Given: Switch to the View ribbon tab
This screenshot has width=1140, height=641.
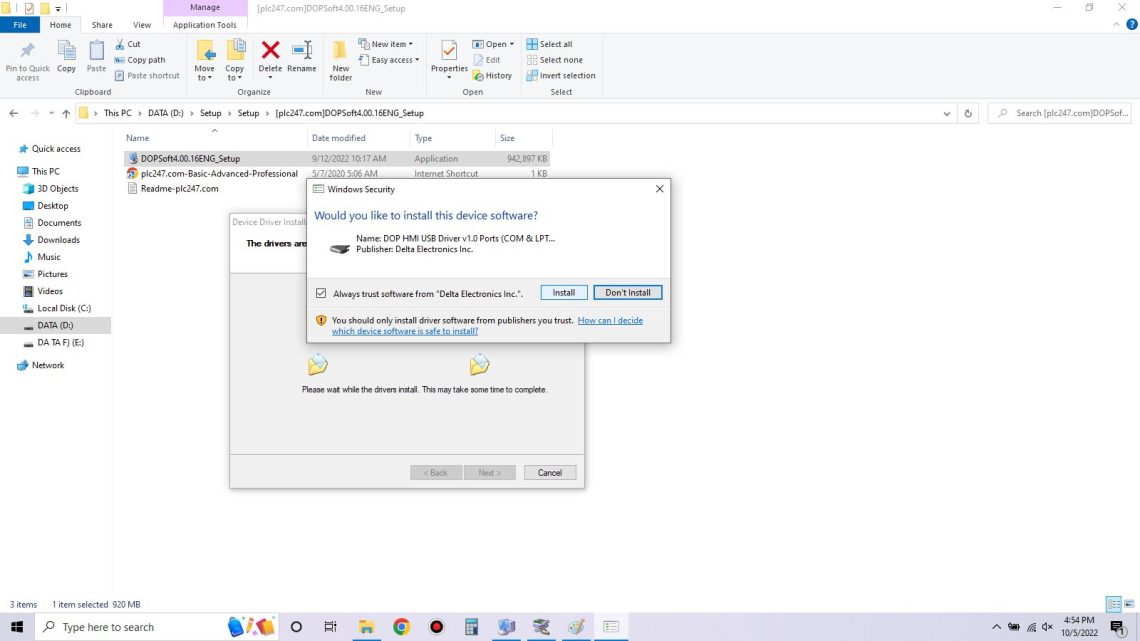Looking at the screenshot, I should [142, 25].
